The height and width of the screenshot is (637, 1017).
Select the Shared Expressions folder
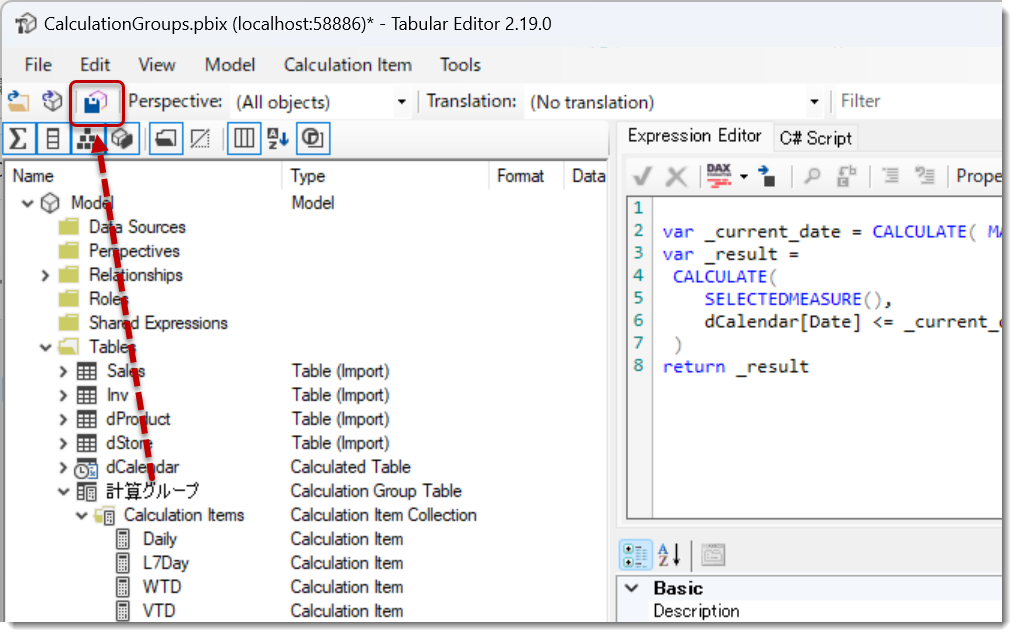pyautogui.click(x=158, y=323)
